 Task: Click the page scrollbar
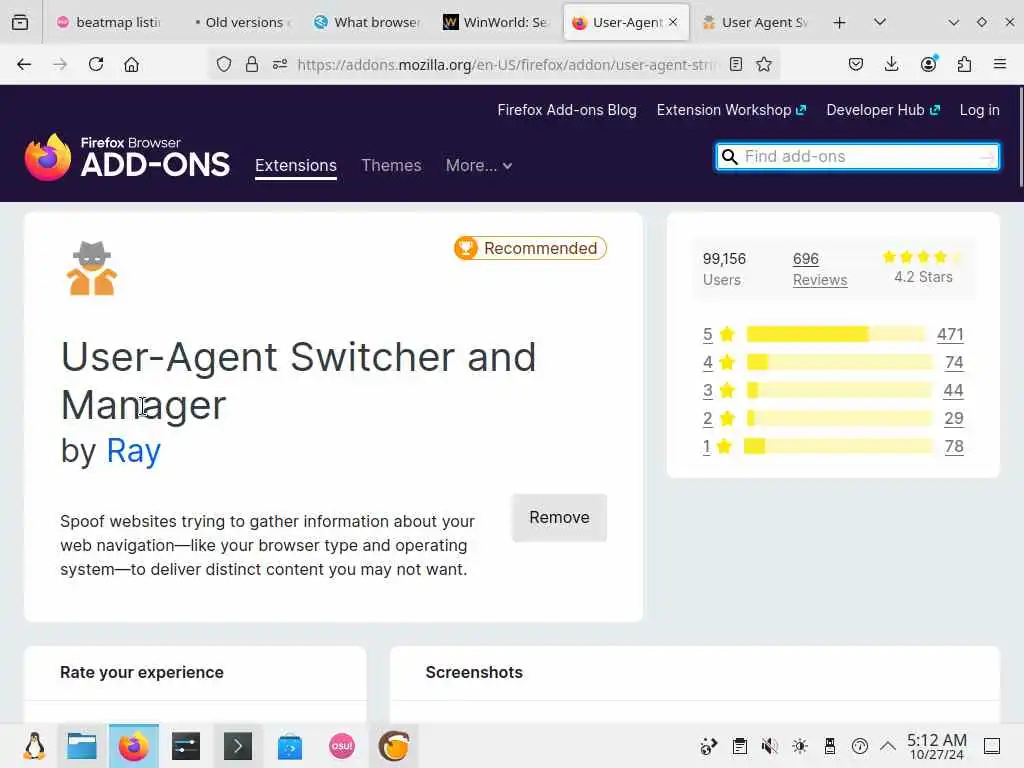point(1020,138)
